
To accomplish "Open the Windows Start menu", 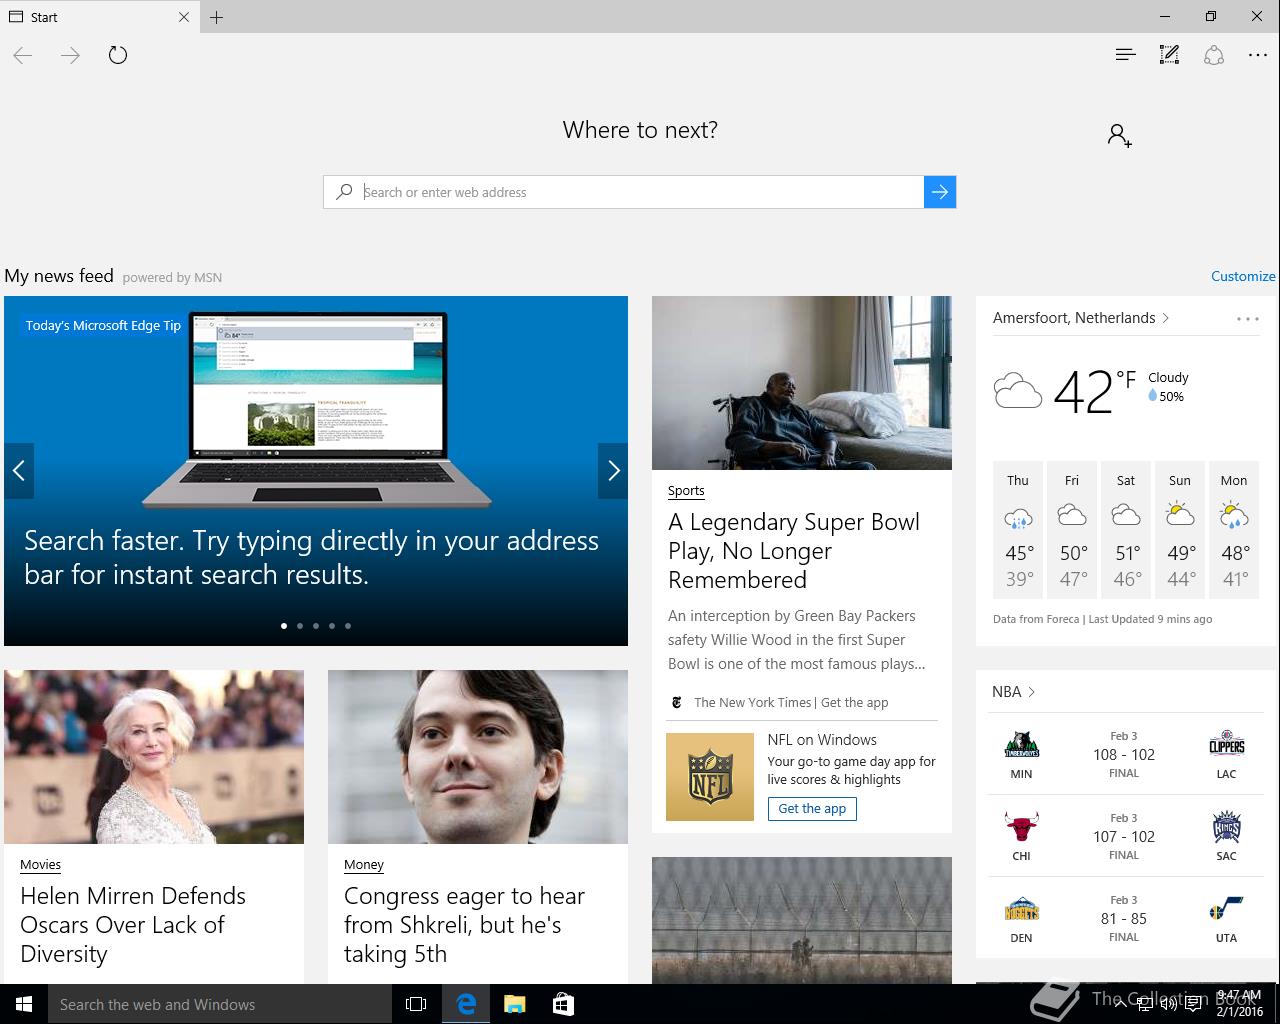I will tap(24, 1004).
